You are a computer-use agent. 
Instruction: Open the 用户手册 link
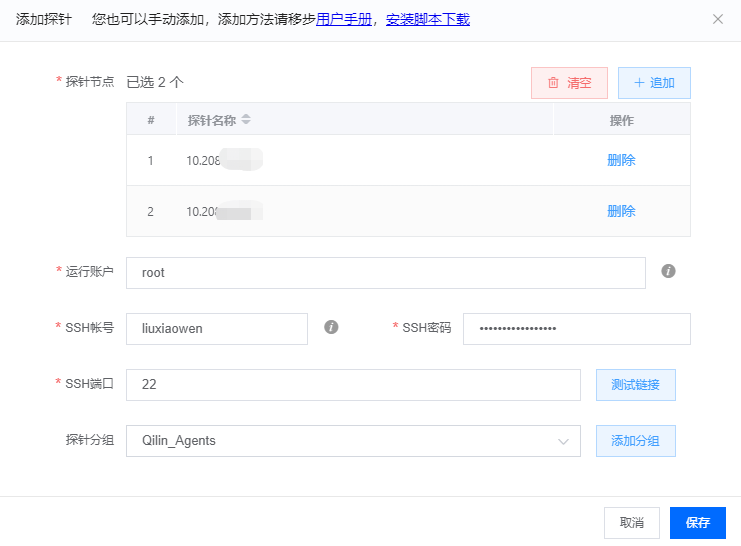[344, 19]
